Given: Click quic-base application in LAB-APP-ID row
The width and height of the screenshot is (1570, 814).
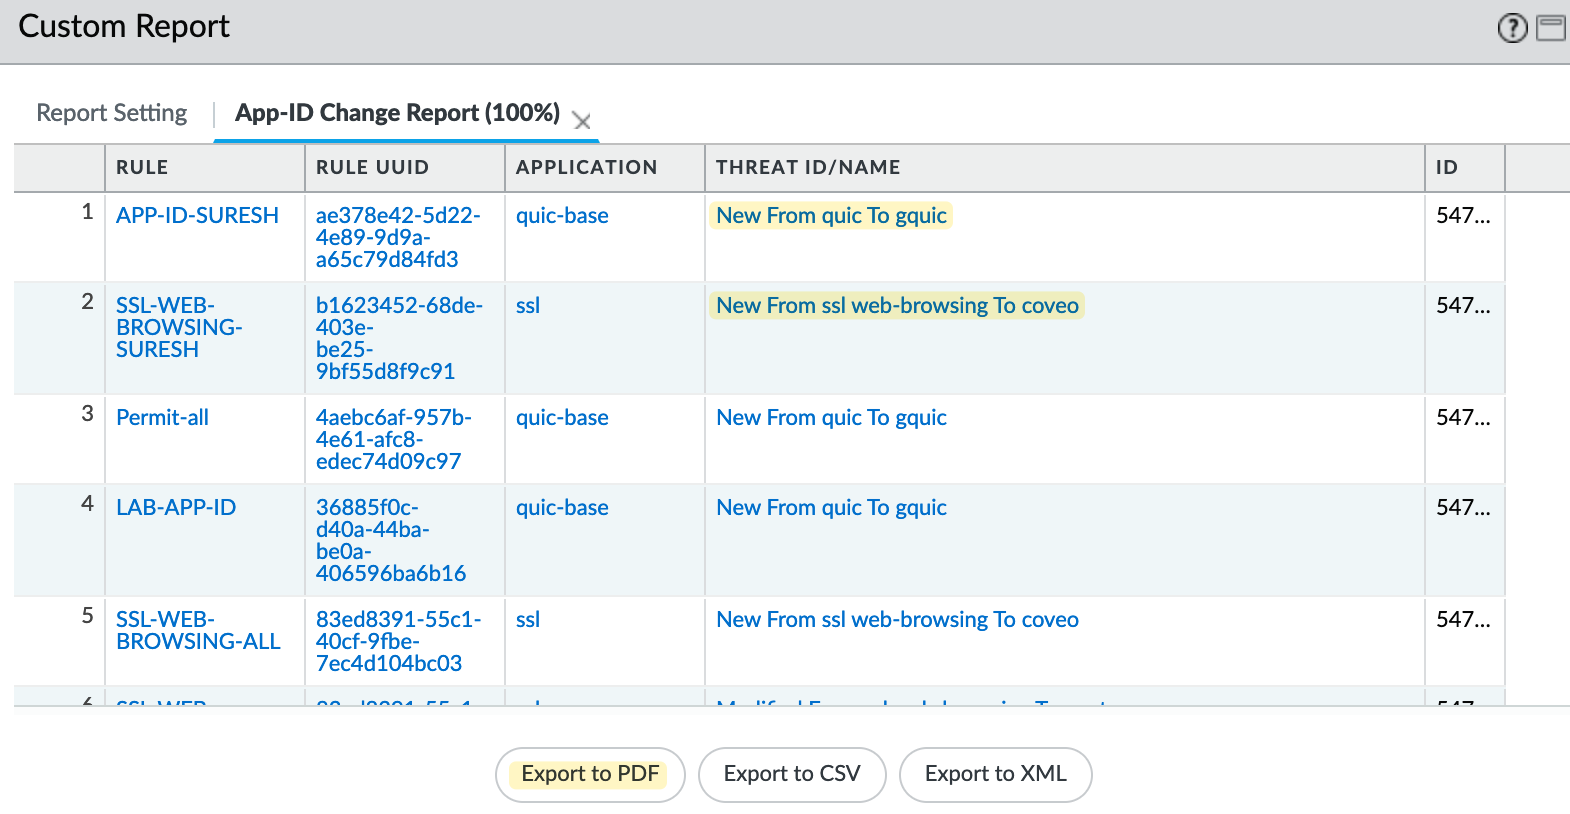Looking at the screenshot, I should click(x=562, y=508).
